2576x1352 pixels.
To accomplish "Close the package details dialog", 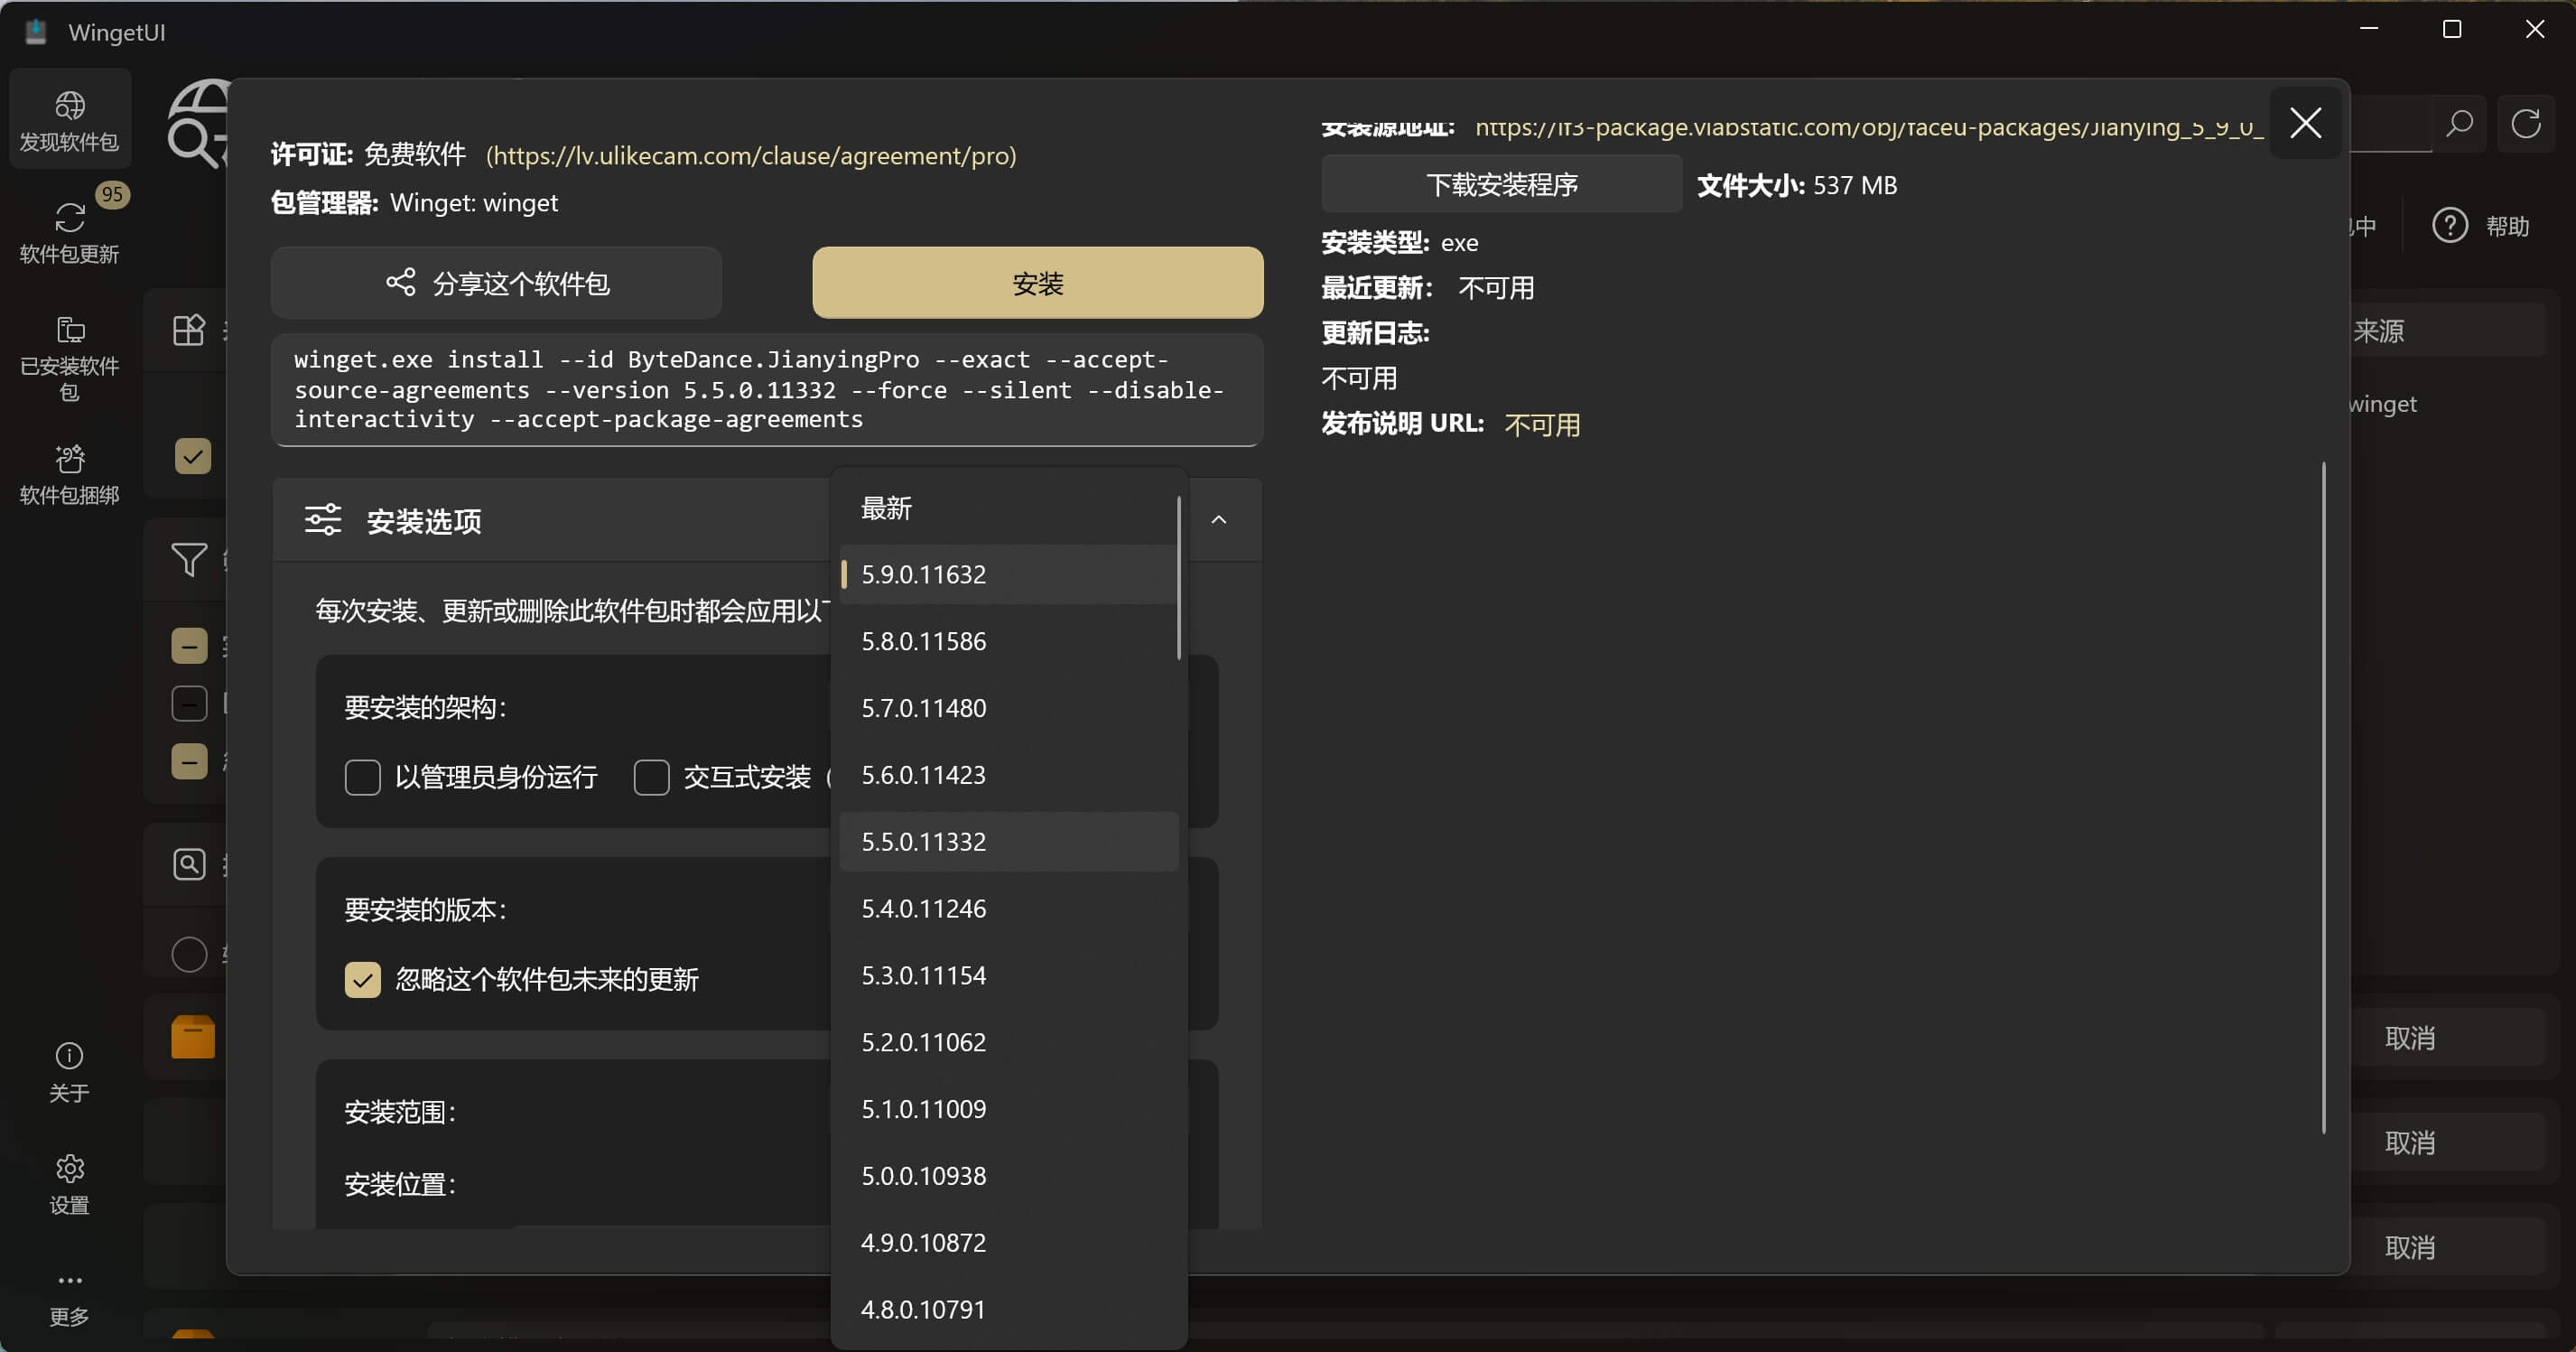I will pos(2305,123).
